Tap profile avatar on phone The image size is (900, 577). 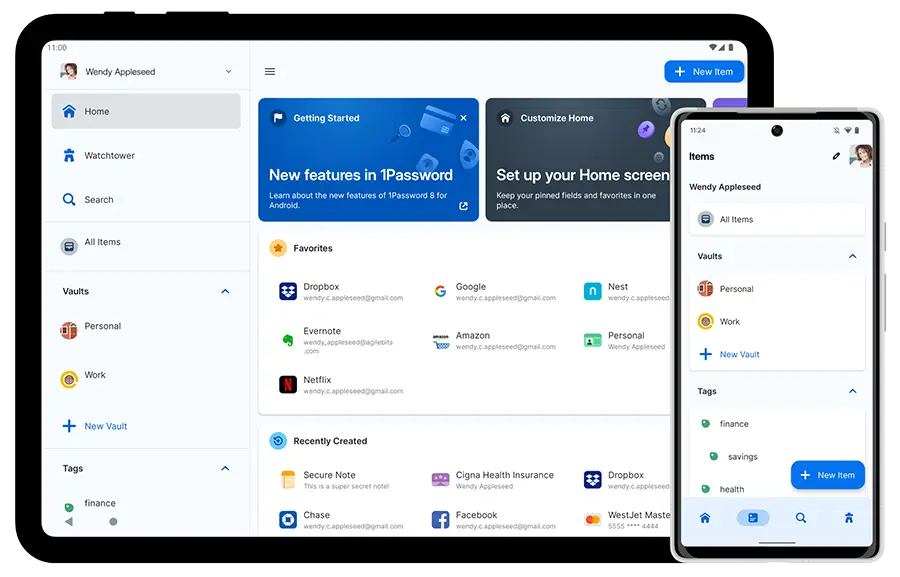pos(861,156)
